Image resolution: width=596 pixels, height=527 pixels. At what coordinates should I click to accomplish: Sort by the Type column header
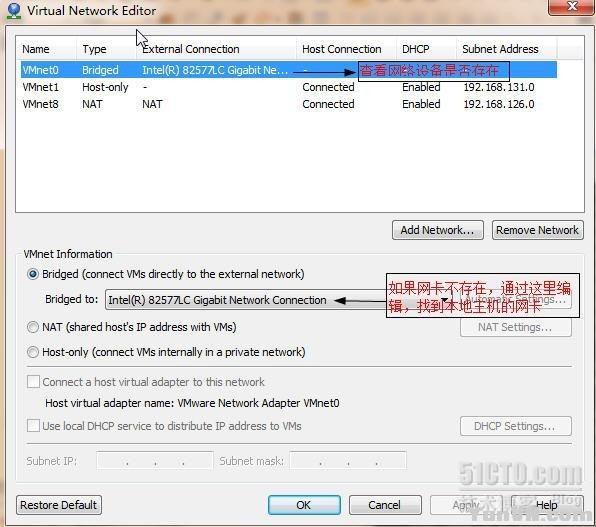(x=106, y=49)
